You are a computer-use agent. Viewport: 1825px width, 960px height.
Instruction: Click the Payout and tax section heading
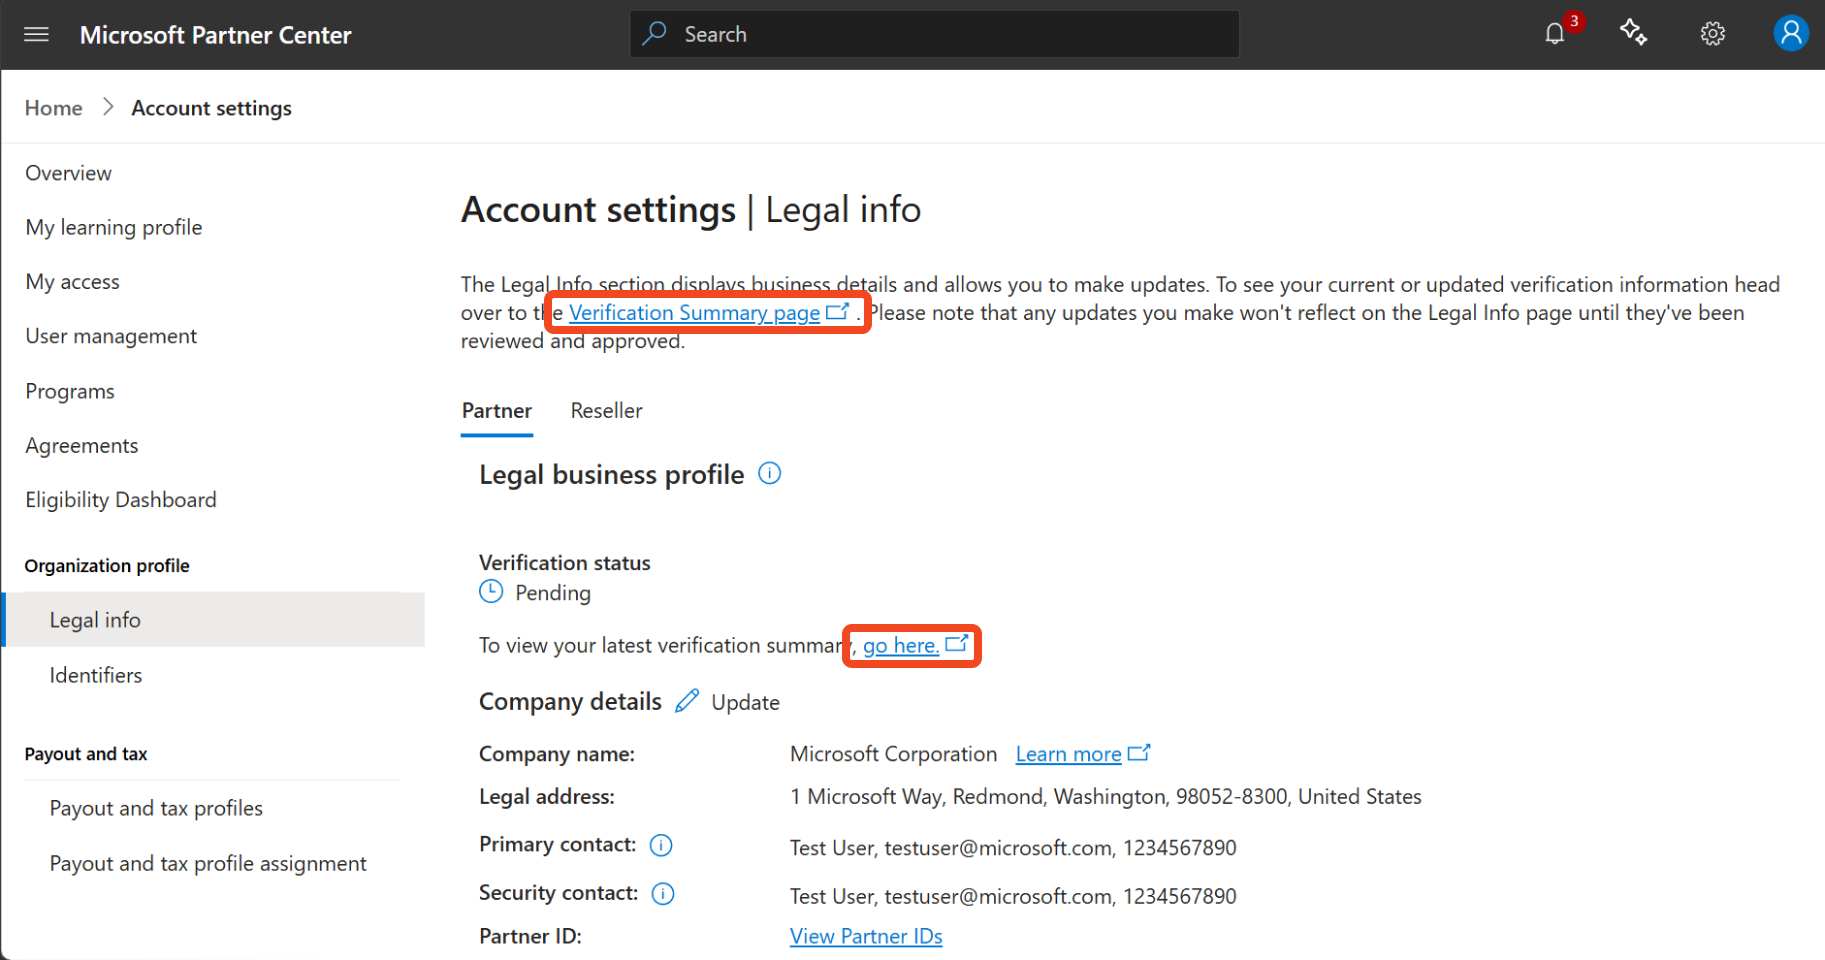click(86, 754)
